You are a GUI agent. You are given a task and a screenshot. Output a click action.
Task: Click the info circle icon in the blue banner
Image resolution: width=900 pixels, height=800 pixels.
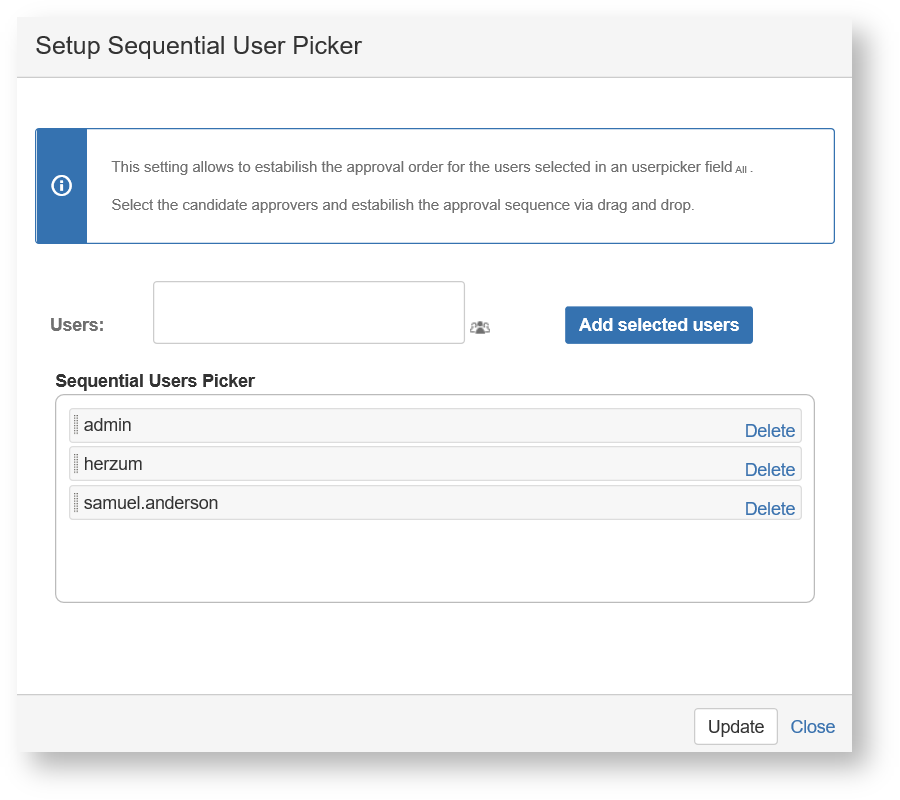pos(61,186)
